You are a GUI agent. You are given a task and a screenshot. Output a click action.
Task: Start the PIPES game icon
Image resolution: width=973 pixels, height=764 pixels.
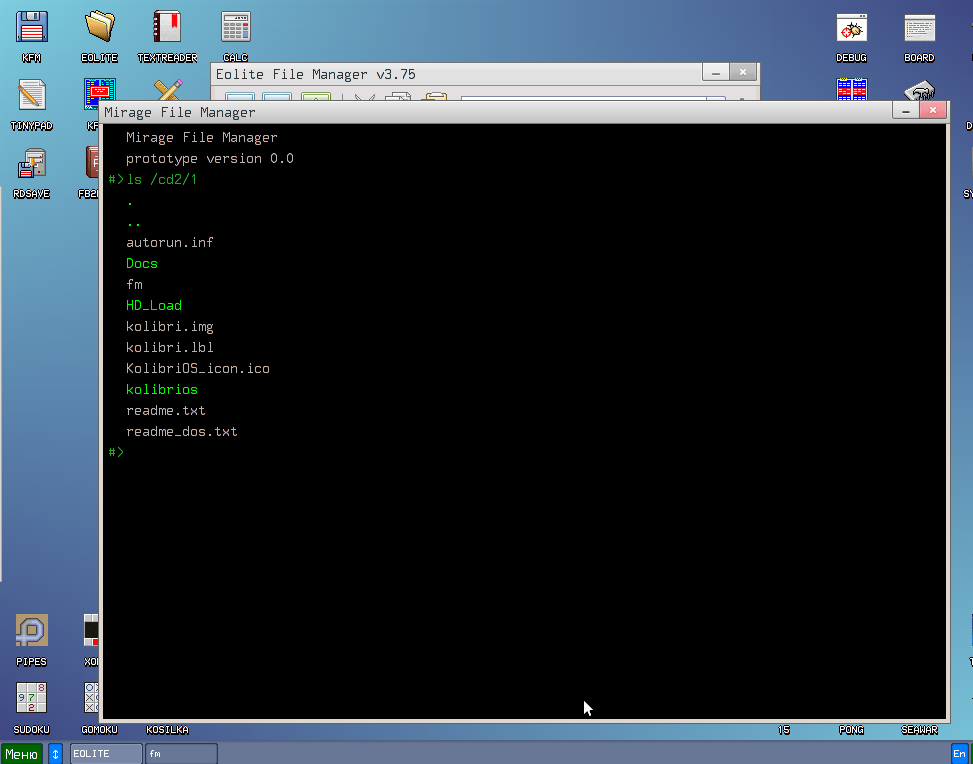pyautogui.click(x=31, y=632)
